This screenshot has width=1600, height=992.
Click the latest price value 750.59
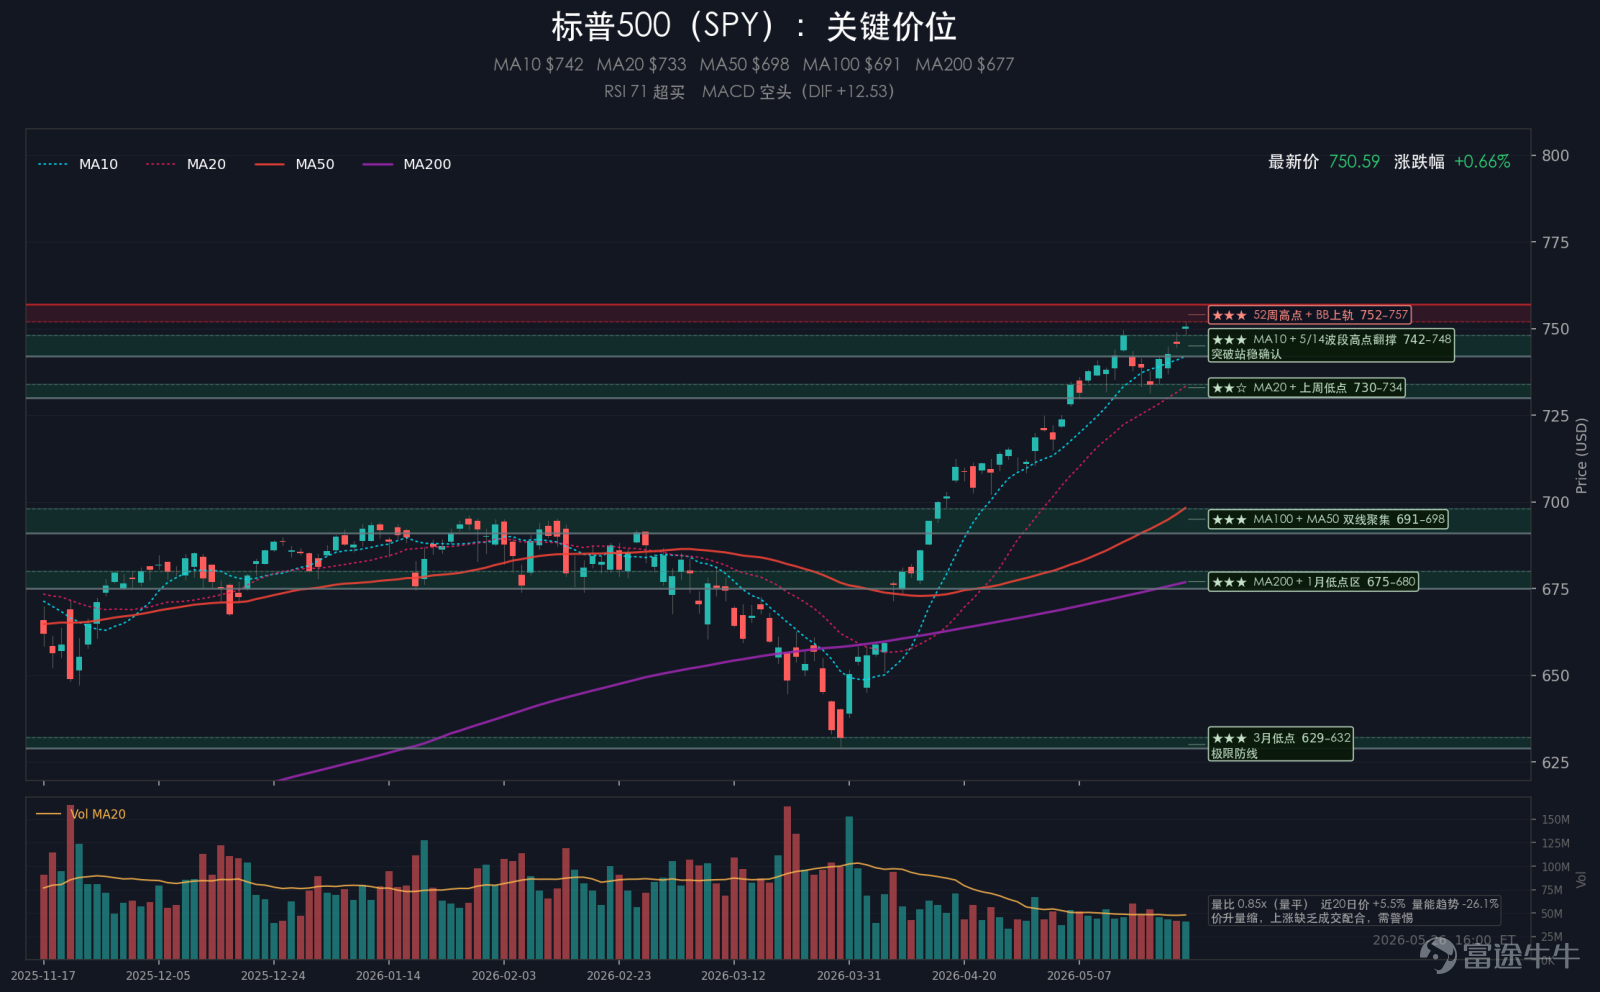tap(1354, 162)
